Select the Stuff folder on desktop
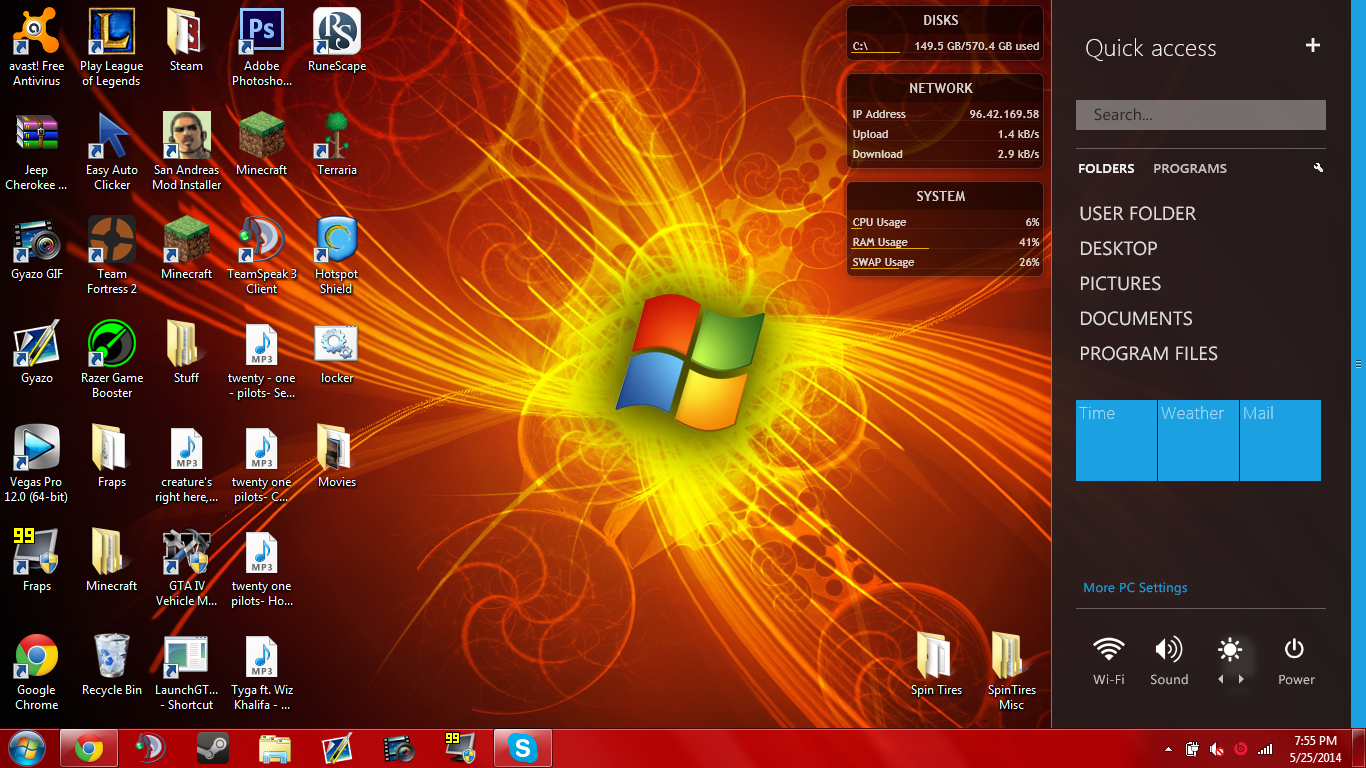 [187, 352]
